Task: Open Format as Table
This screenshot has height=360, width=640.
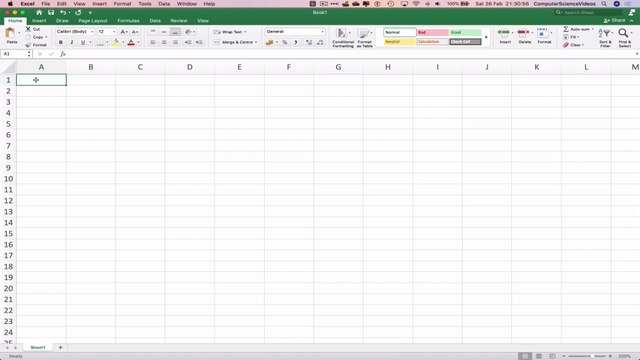Action: coord(364,38)
